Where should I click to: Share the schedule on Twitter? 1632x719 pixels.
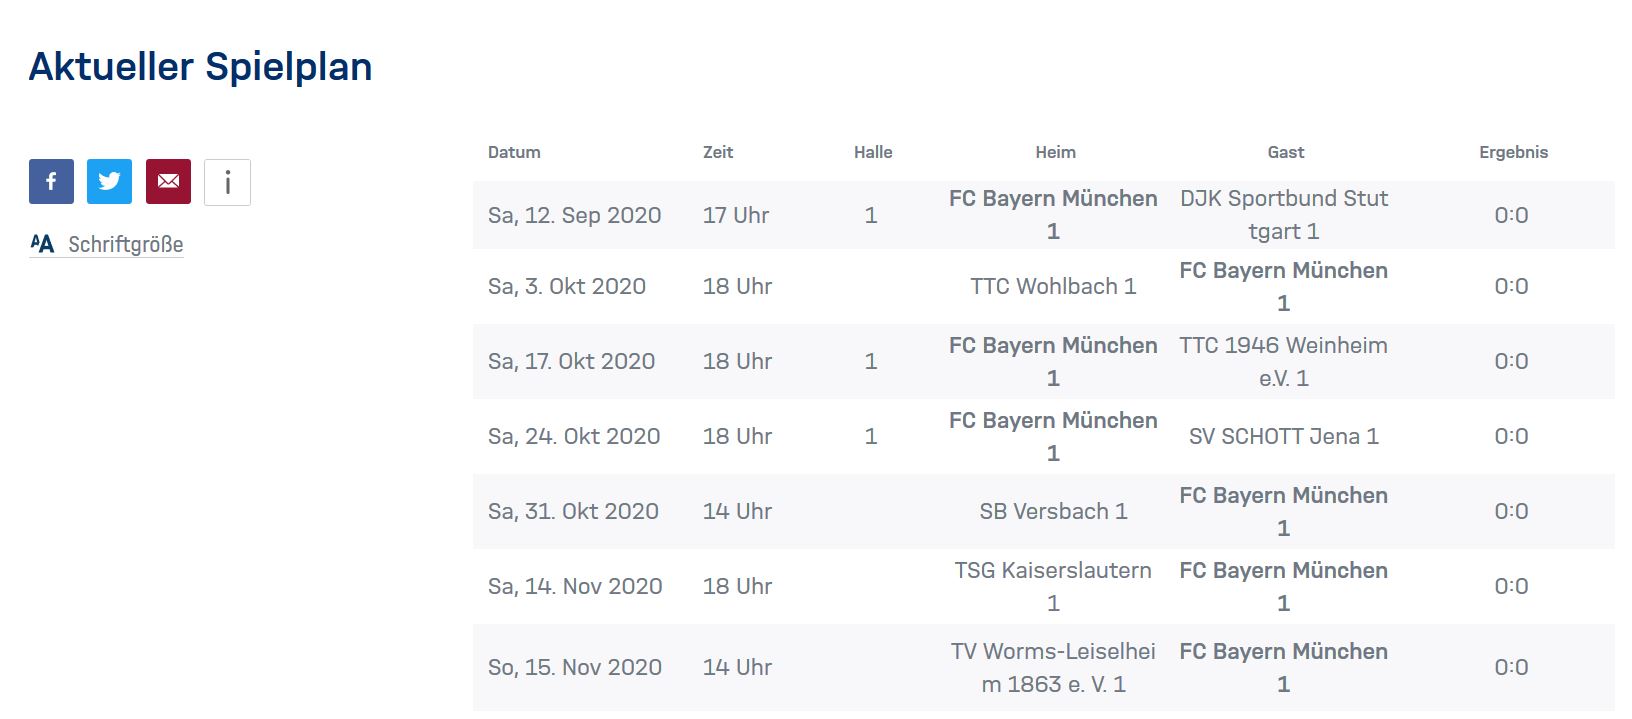pyautogui.click(x=109, y=182)
